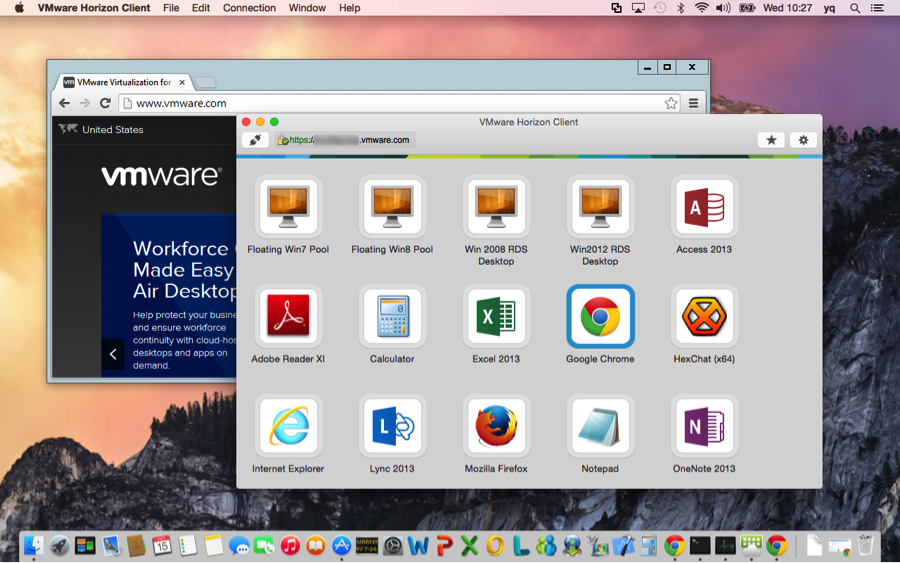Click the disconnect plug icon in Horizon Client
Image resolution: width=900 pixels, height=563 pixels.
tap(255, 139)
